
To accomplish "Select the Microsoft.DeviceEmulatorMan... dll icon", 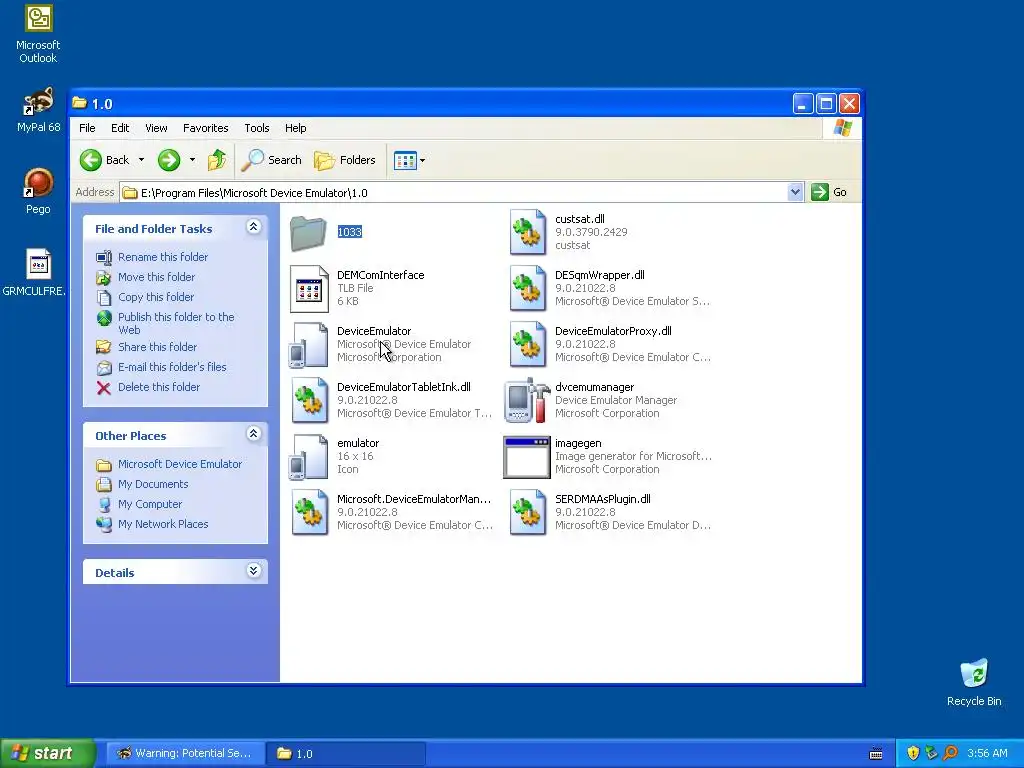I will tap(309, 513).
